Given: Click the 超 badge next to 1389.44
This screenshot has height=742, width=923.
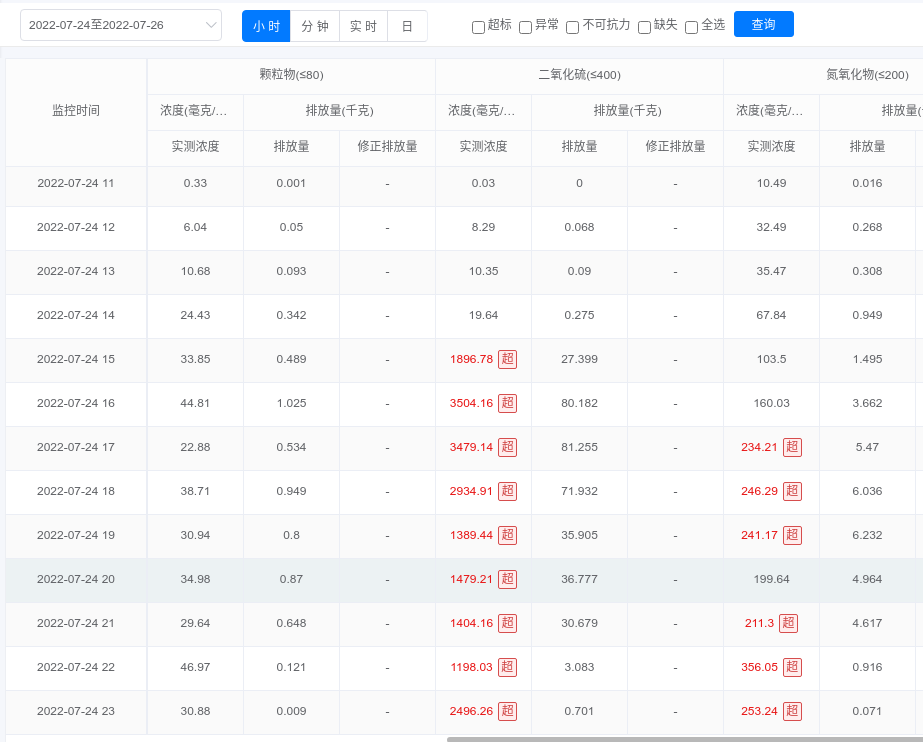Looking at the screenshot, I should click(x=507, y=535).
